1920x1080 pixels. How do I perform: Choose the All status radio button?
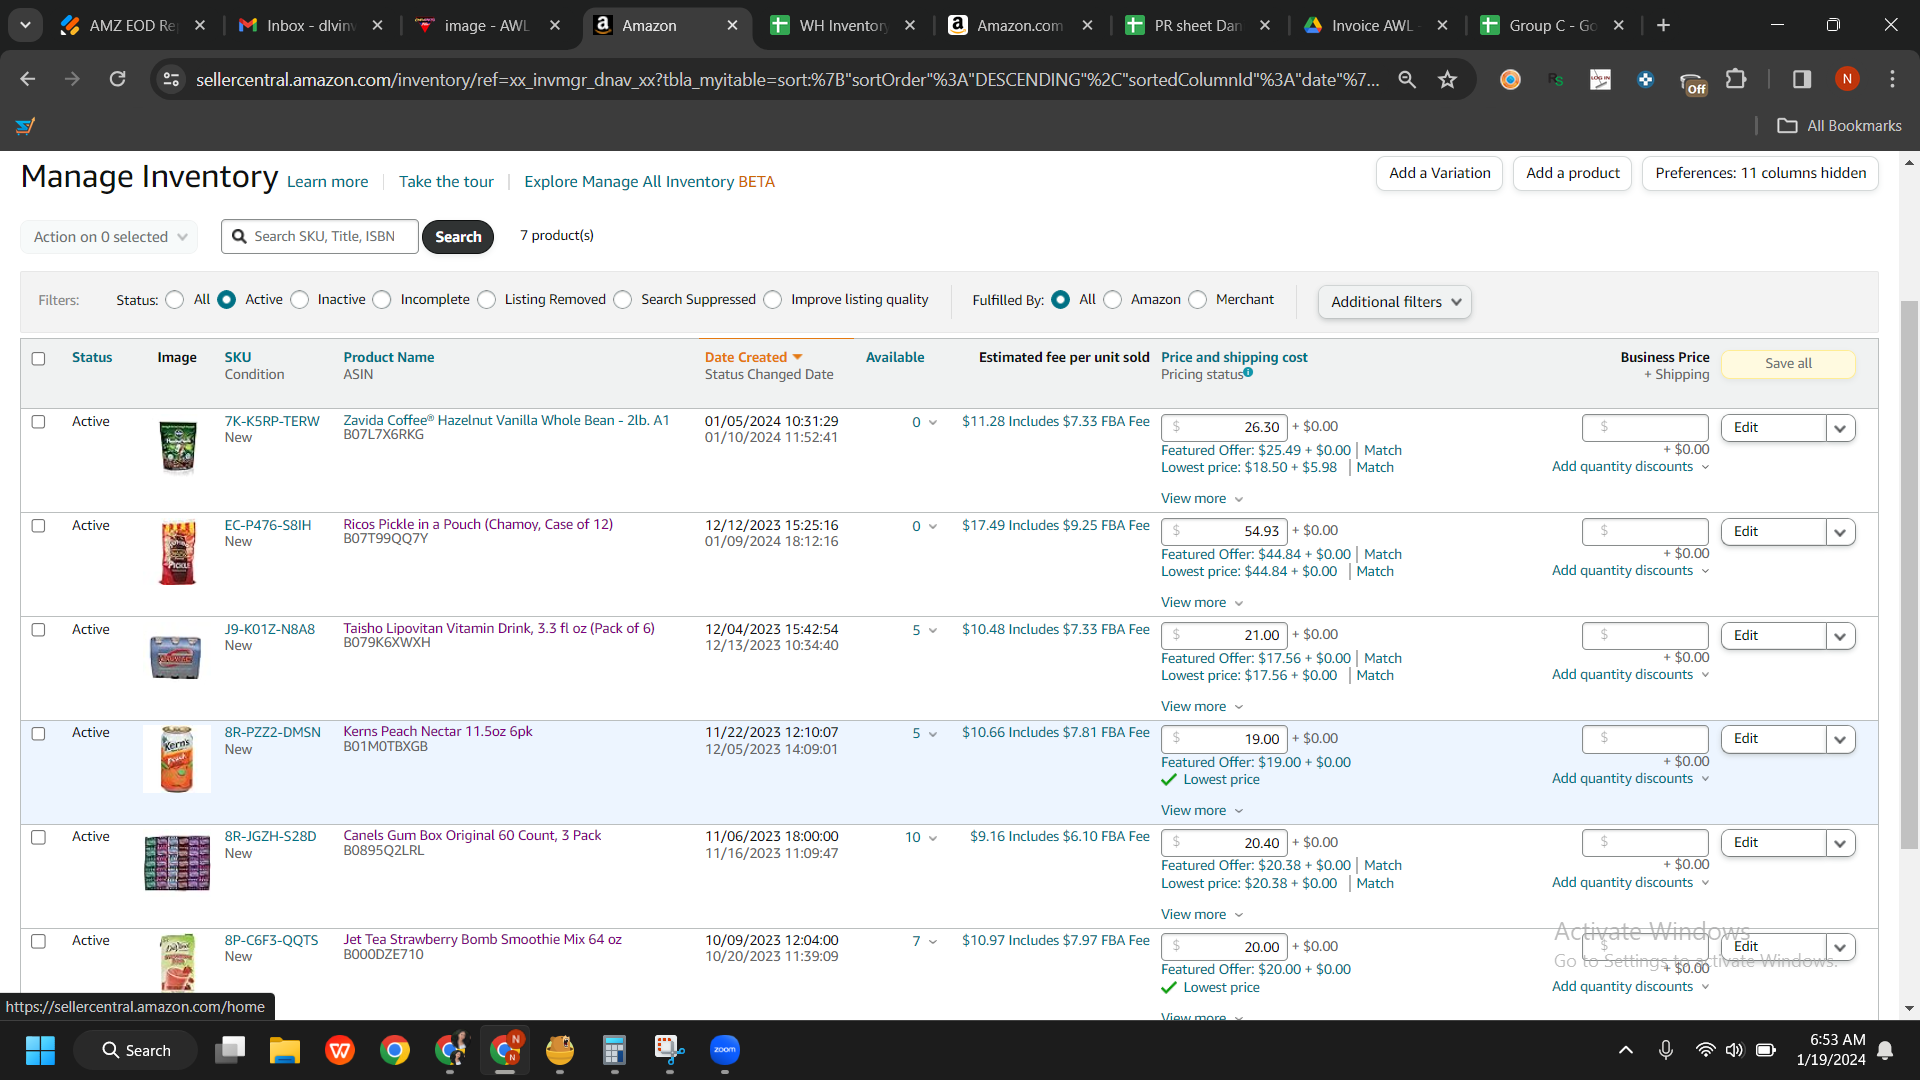(175, 300)
